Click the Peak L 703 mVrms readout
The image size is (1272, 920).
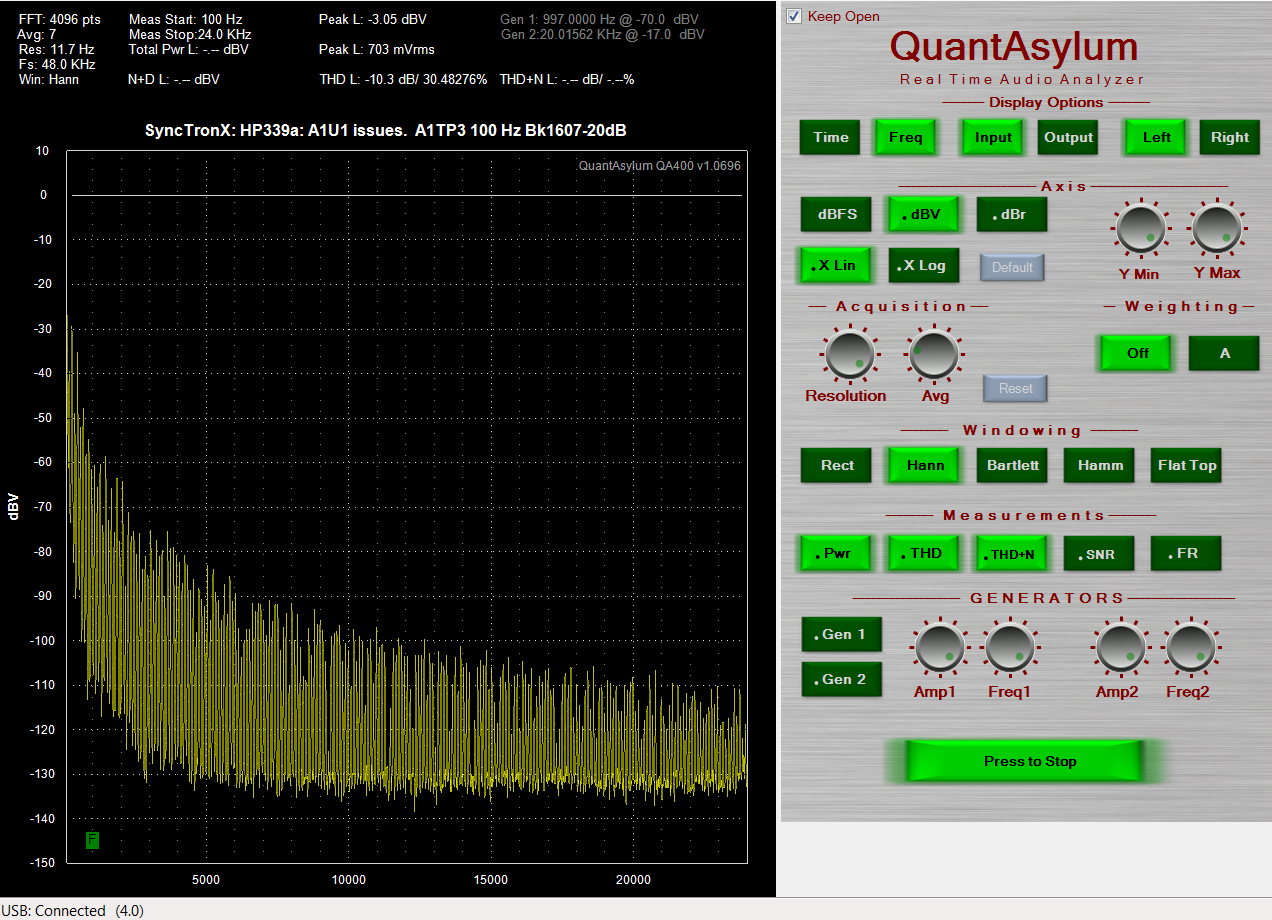click(x=377, y=49)
